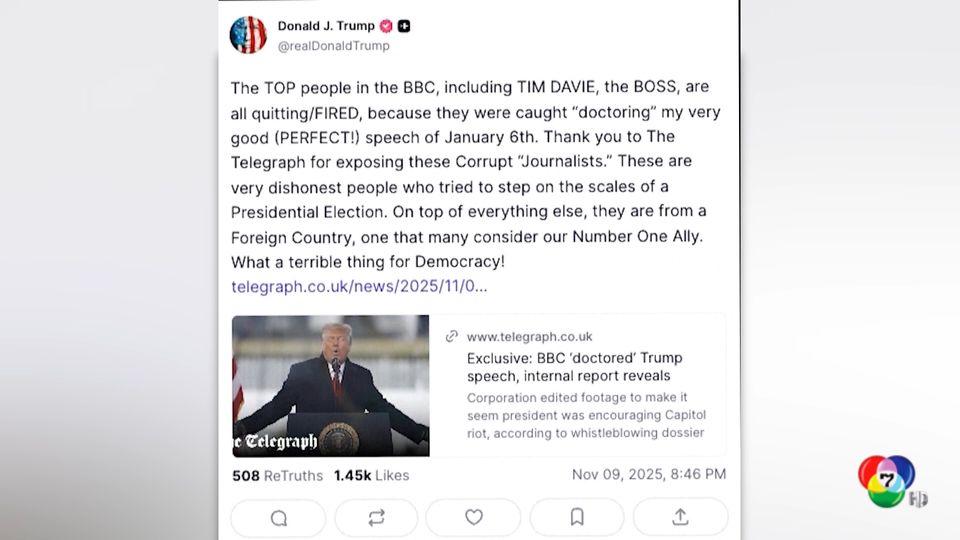Open Donald J. Trump profile avatar
This screenshot has height=540, width=960.
[248, 35]
